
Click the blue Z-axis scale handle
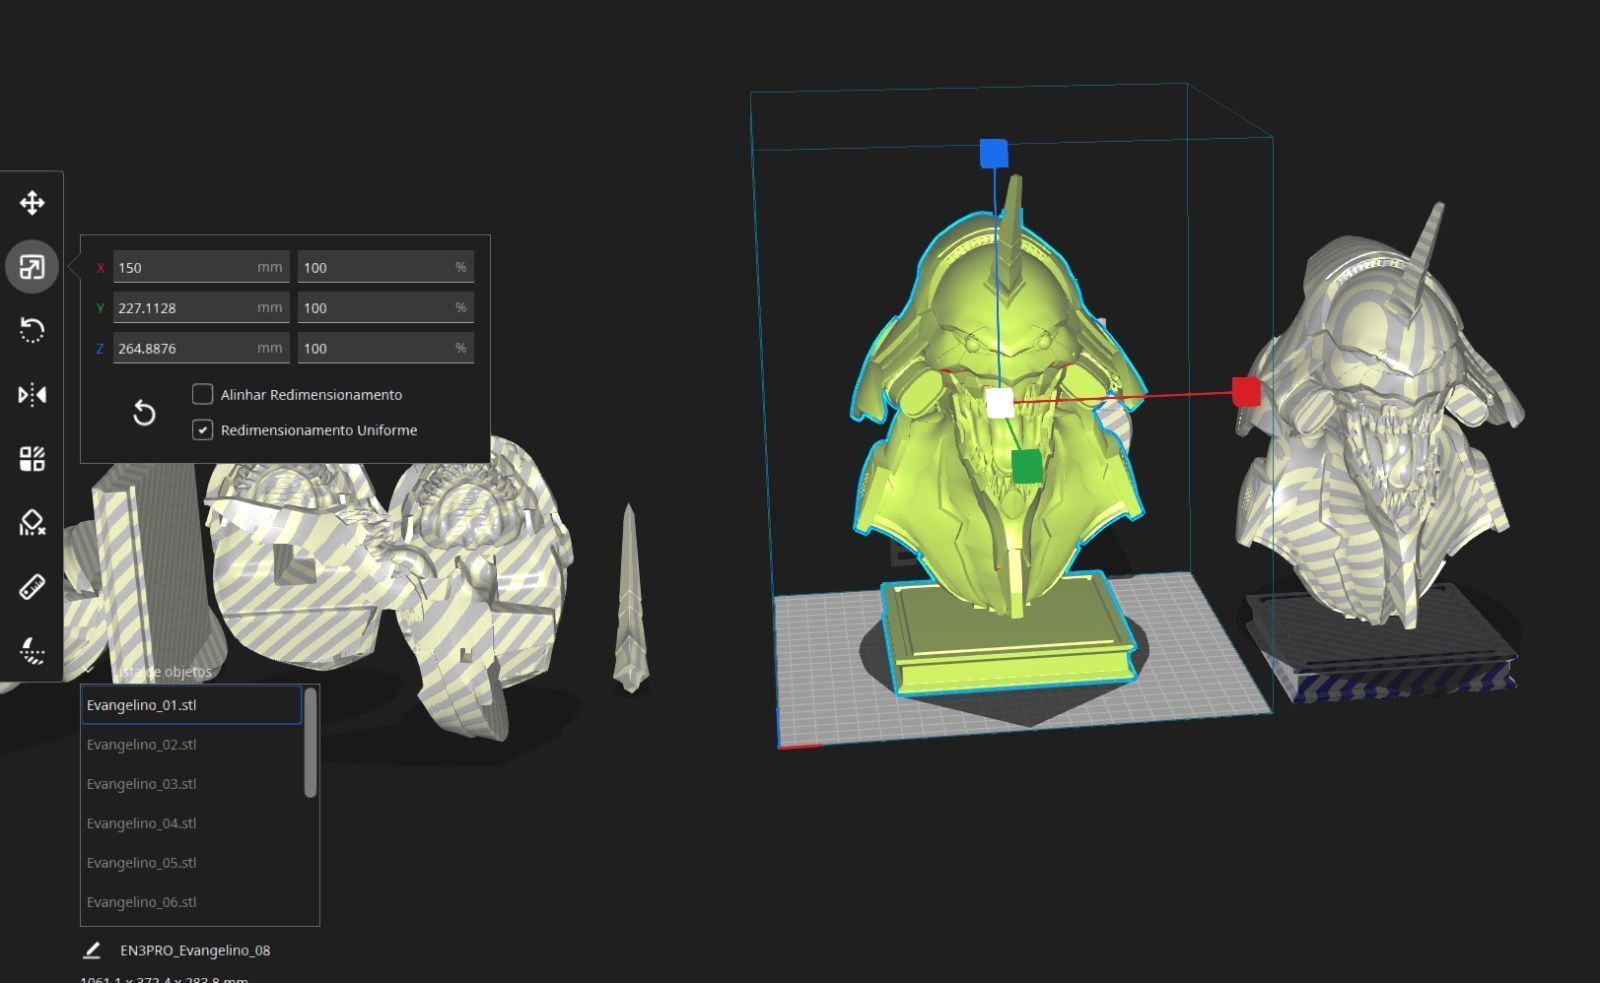(994, 153)
